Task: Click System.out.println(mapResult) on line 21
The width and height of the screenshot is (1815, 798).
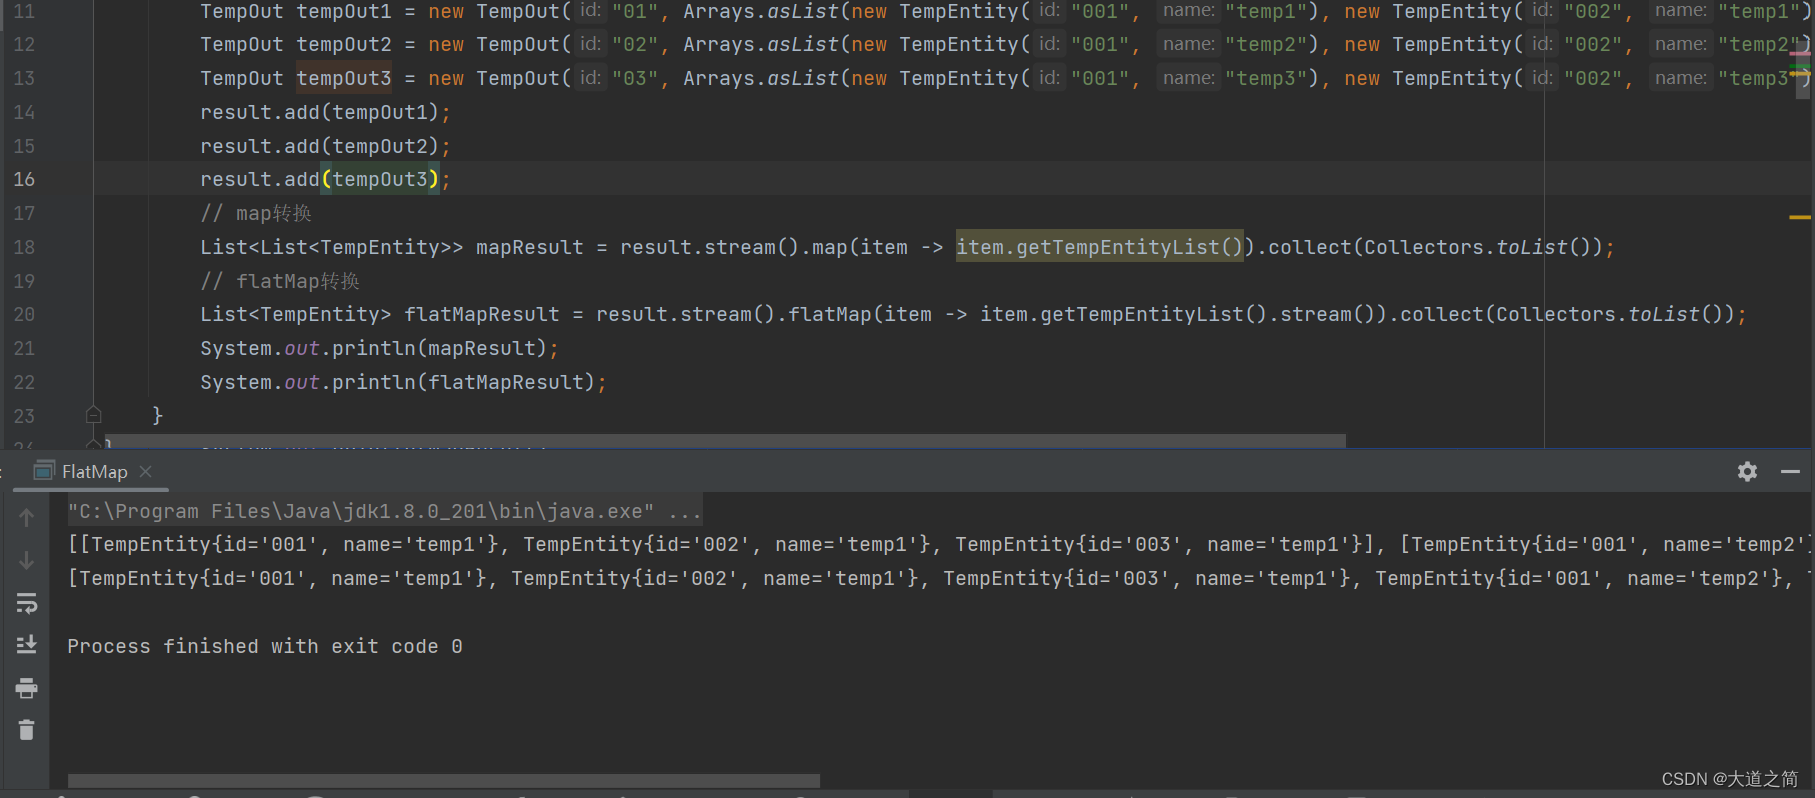Action: point(379,348)
